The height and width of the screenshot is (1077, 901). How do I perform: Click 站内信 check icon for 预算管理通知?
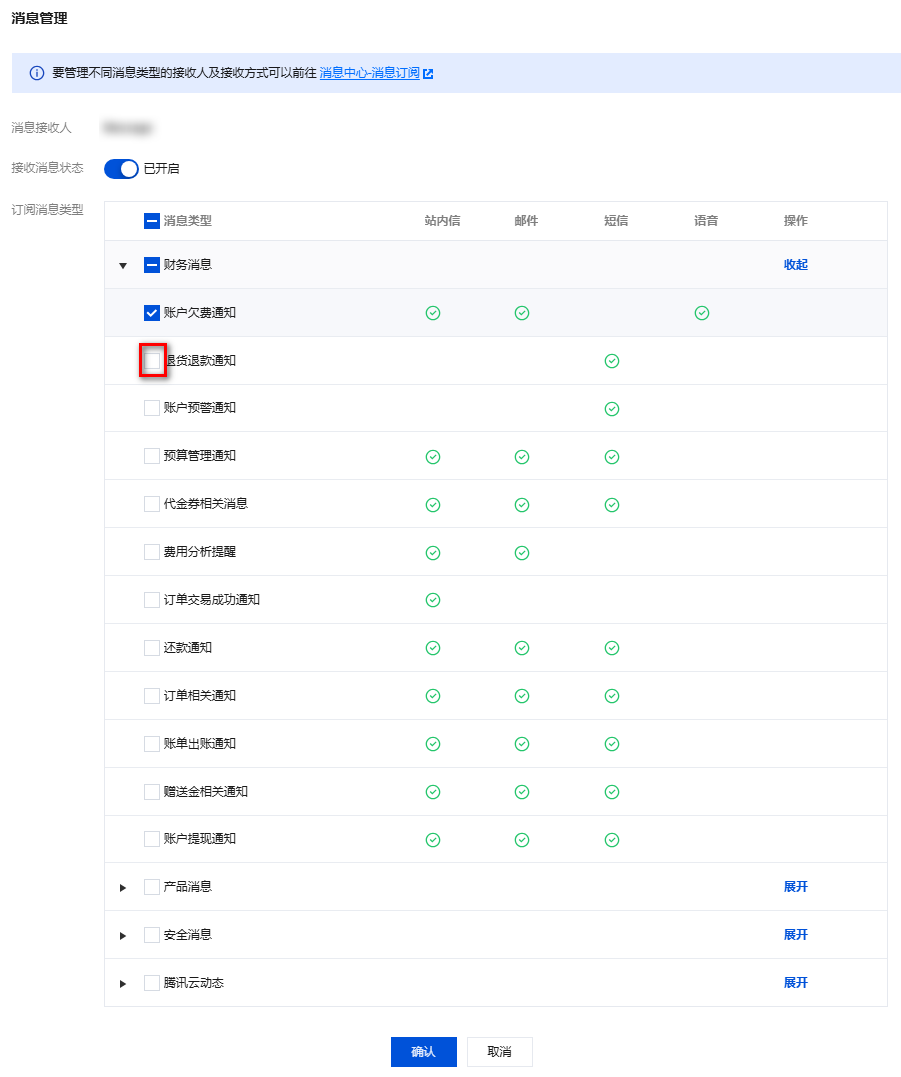[433, 457]
